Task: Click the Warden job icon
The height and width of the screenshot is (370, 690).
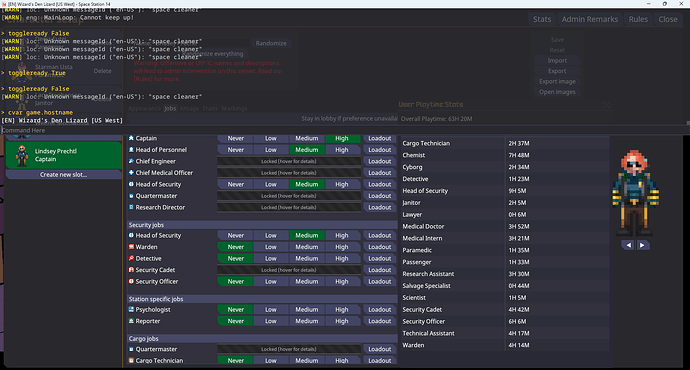Action: click(x=131, y=247)
